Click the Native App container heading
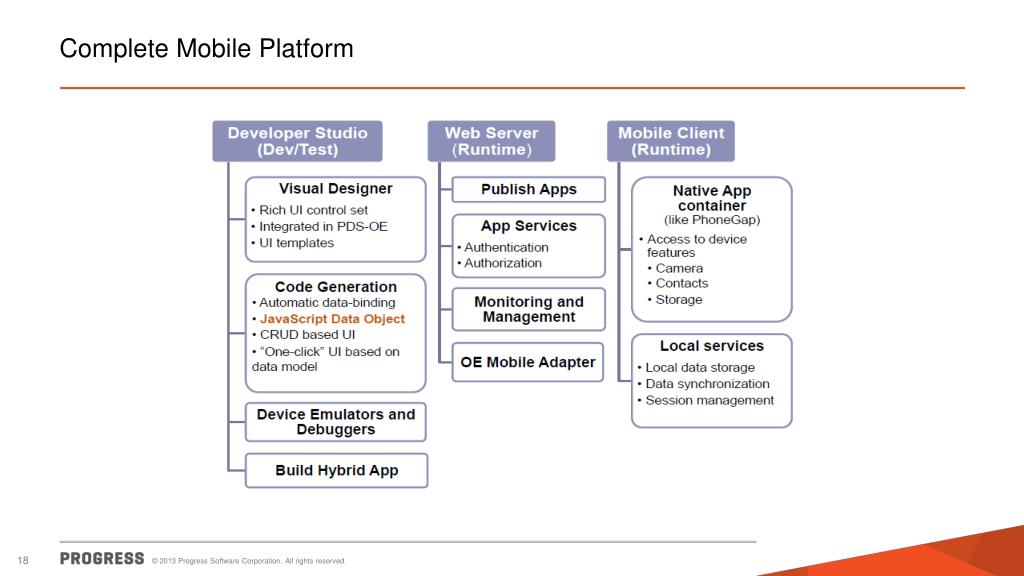The width and height of the screenshot is (1024, 576). [712, 198]
